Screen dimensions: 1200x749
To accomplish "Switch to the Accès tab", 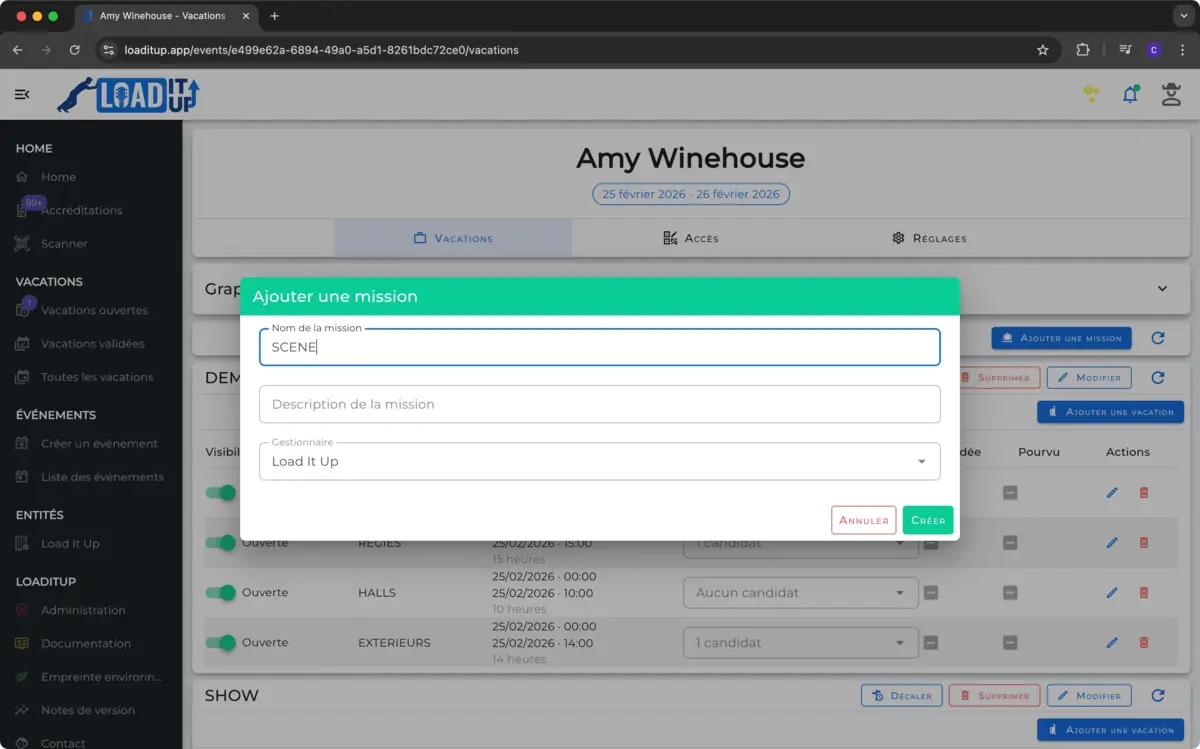I will [x=690, y=238].
